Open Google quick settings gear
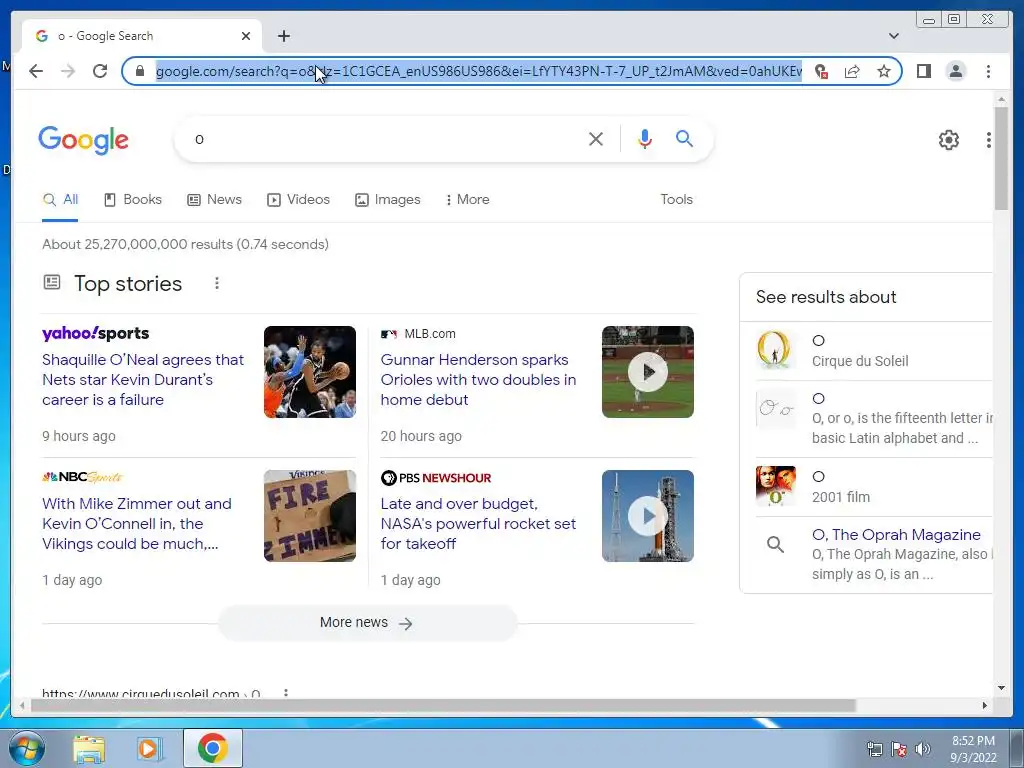 click(x=948, y=140)
